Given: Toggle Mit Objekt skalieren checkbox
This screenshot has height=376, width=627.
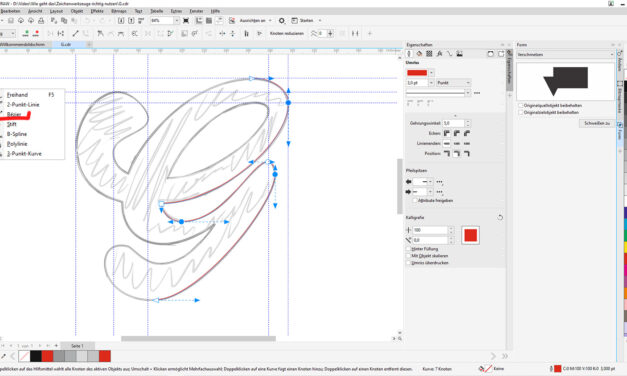Looking at the screenshot, I should point(408,256).
